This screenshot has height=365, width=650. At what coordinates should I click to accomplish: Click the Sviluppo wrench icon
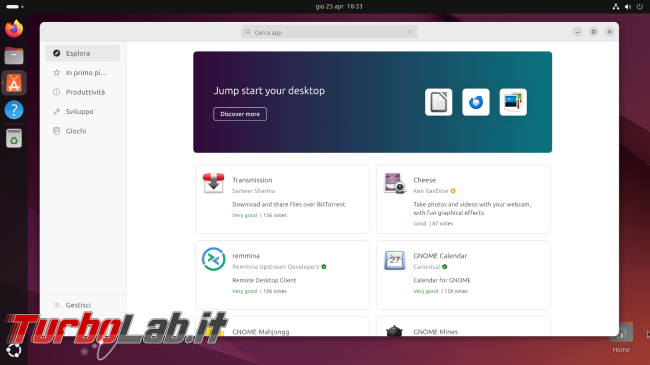coord(57,111)
